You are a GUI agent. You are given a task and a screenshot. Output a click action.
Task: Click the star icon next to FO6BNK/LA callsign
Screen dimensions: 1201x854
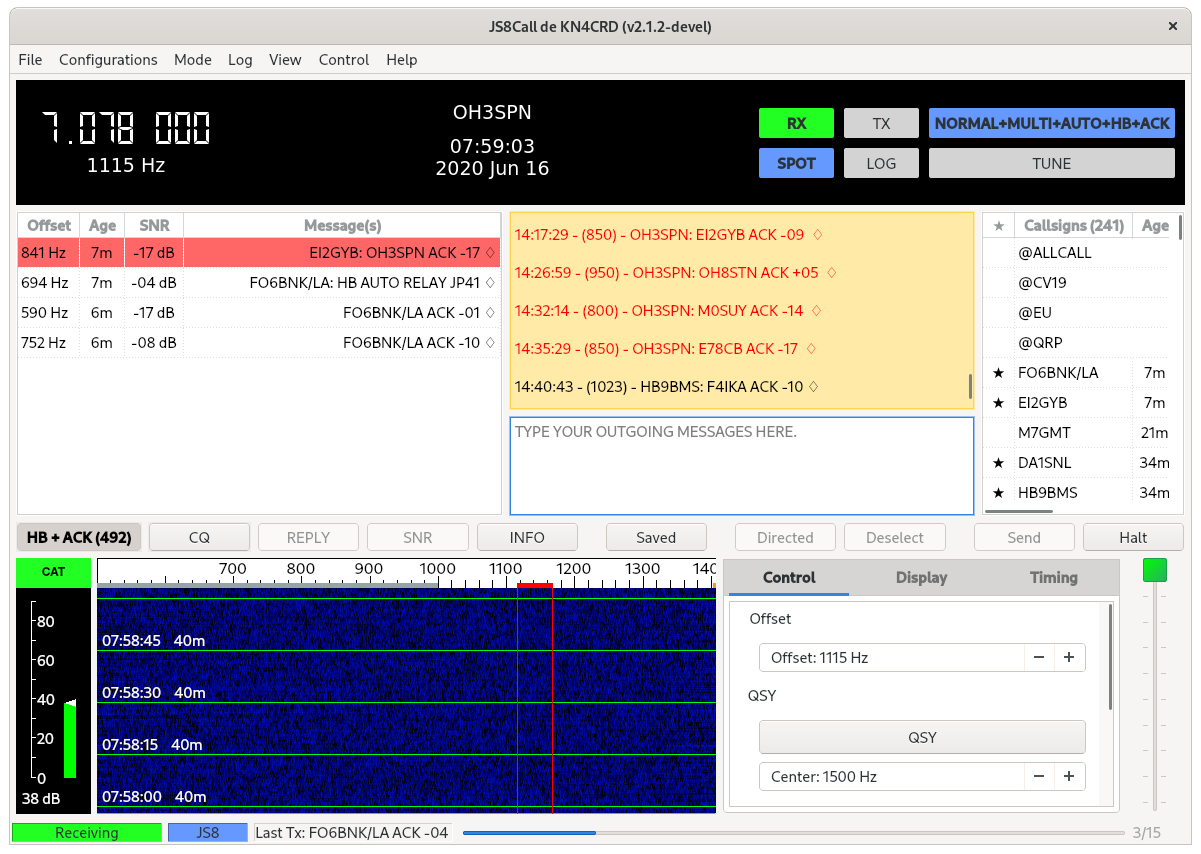(x=998, y=373)
